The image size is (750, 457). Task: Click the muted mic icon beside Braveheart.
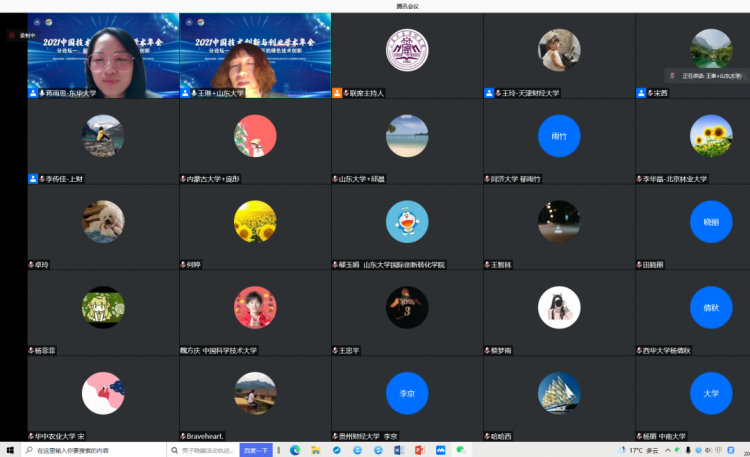(x=183, y=436)
